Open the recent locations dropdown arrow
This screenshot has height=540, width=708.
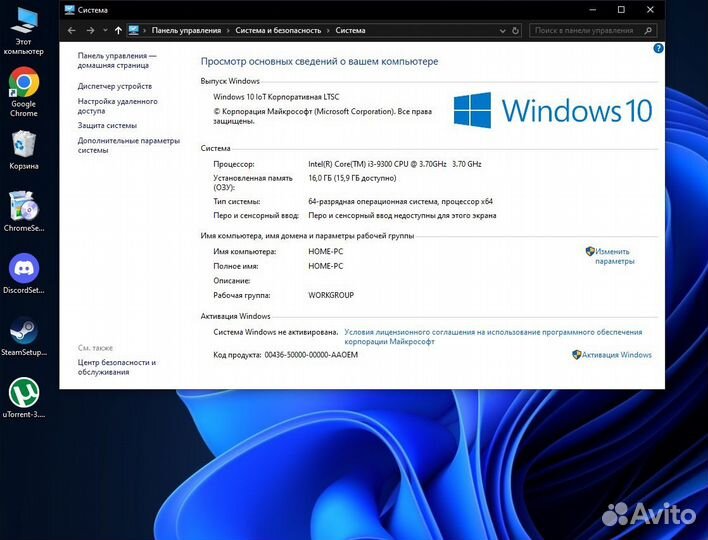(x=105, y=30)
